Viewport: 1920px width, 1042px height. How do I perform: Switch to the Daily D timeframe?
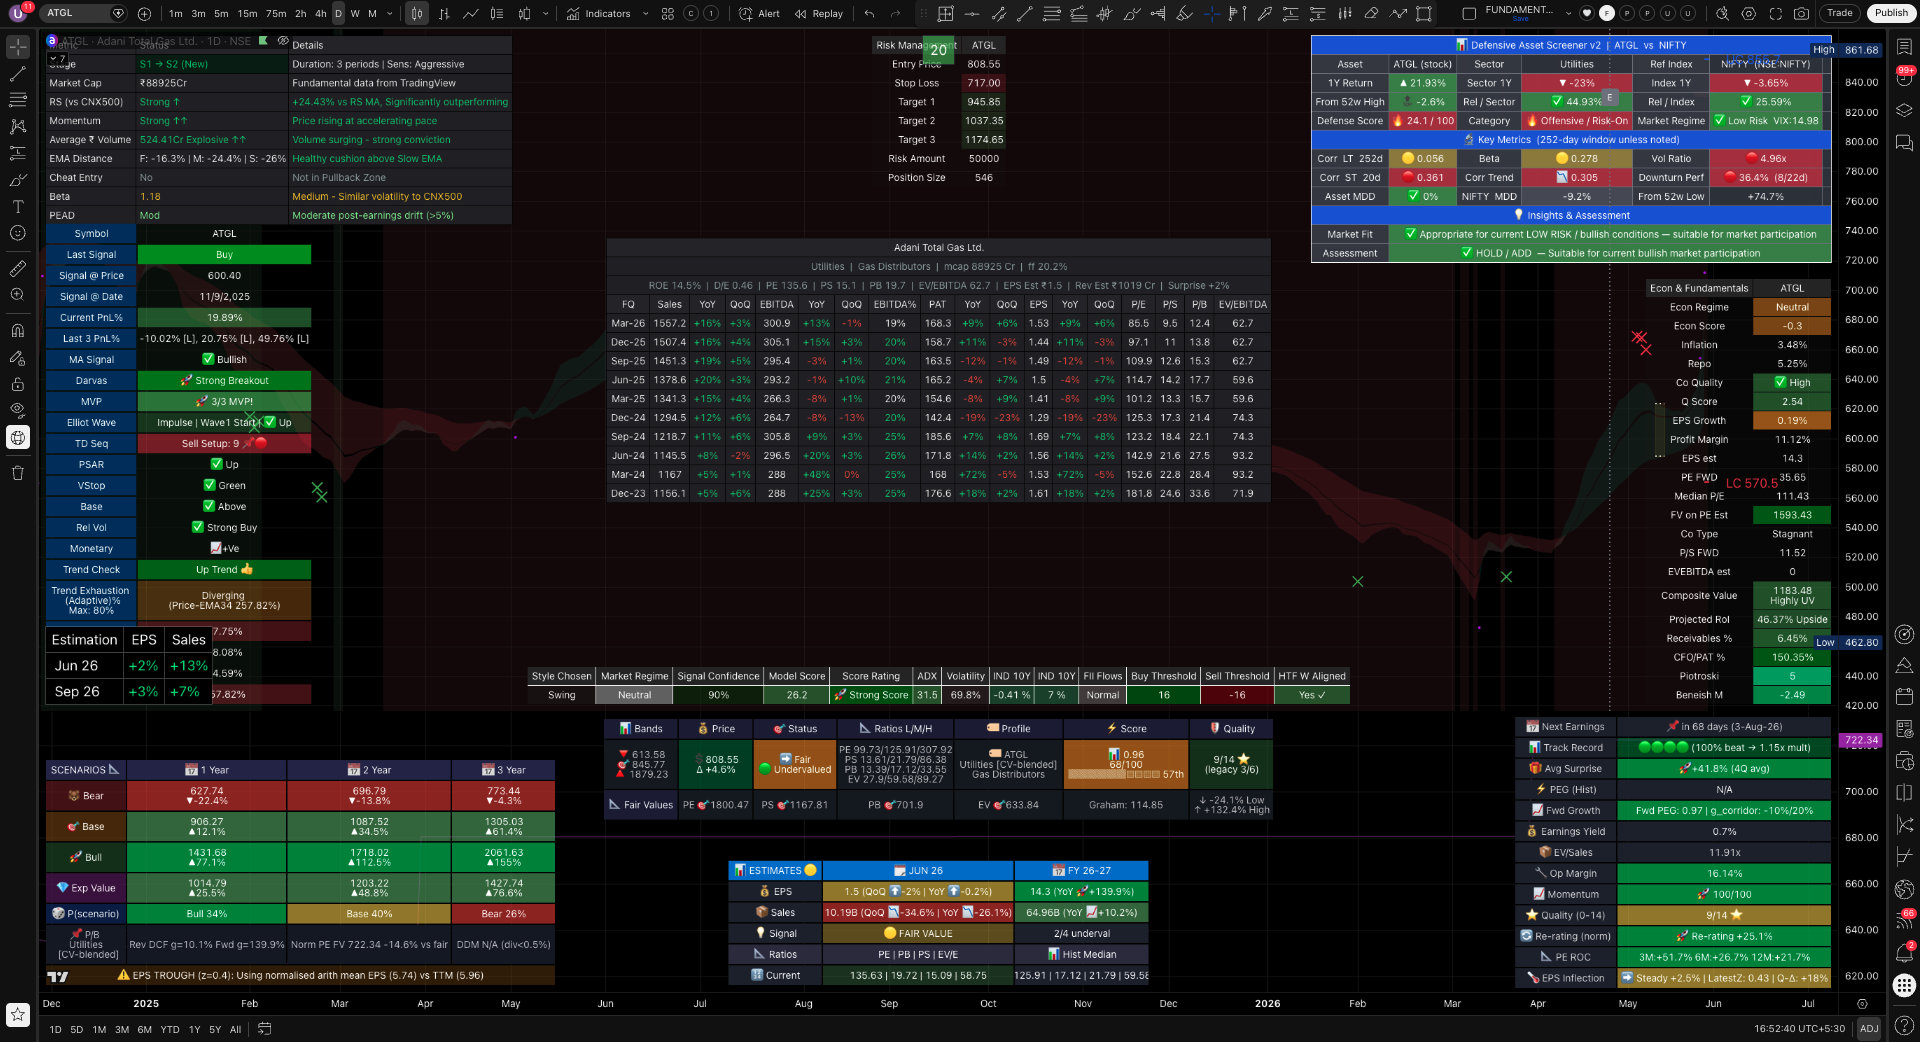pyautogui.click(x=338, y=14)
